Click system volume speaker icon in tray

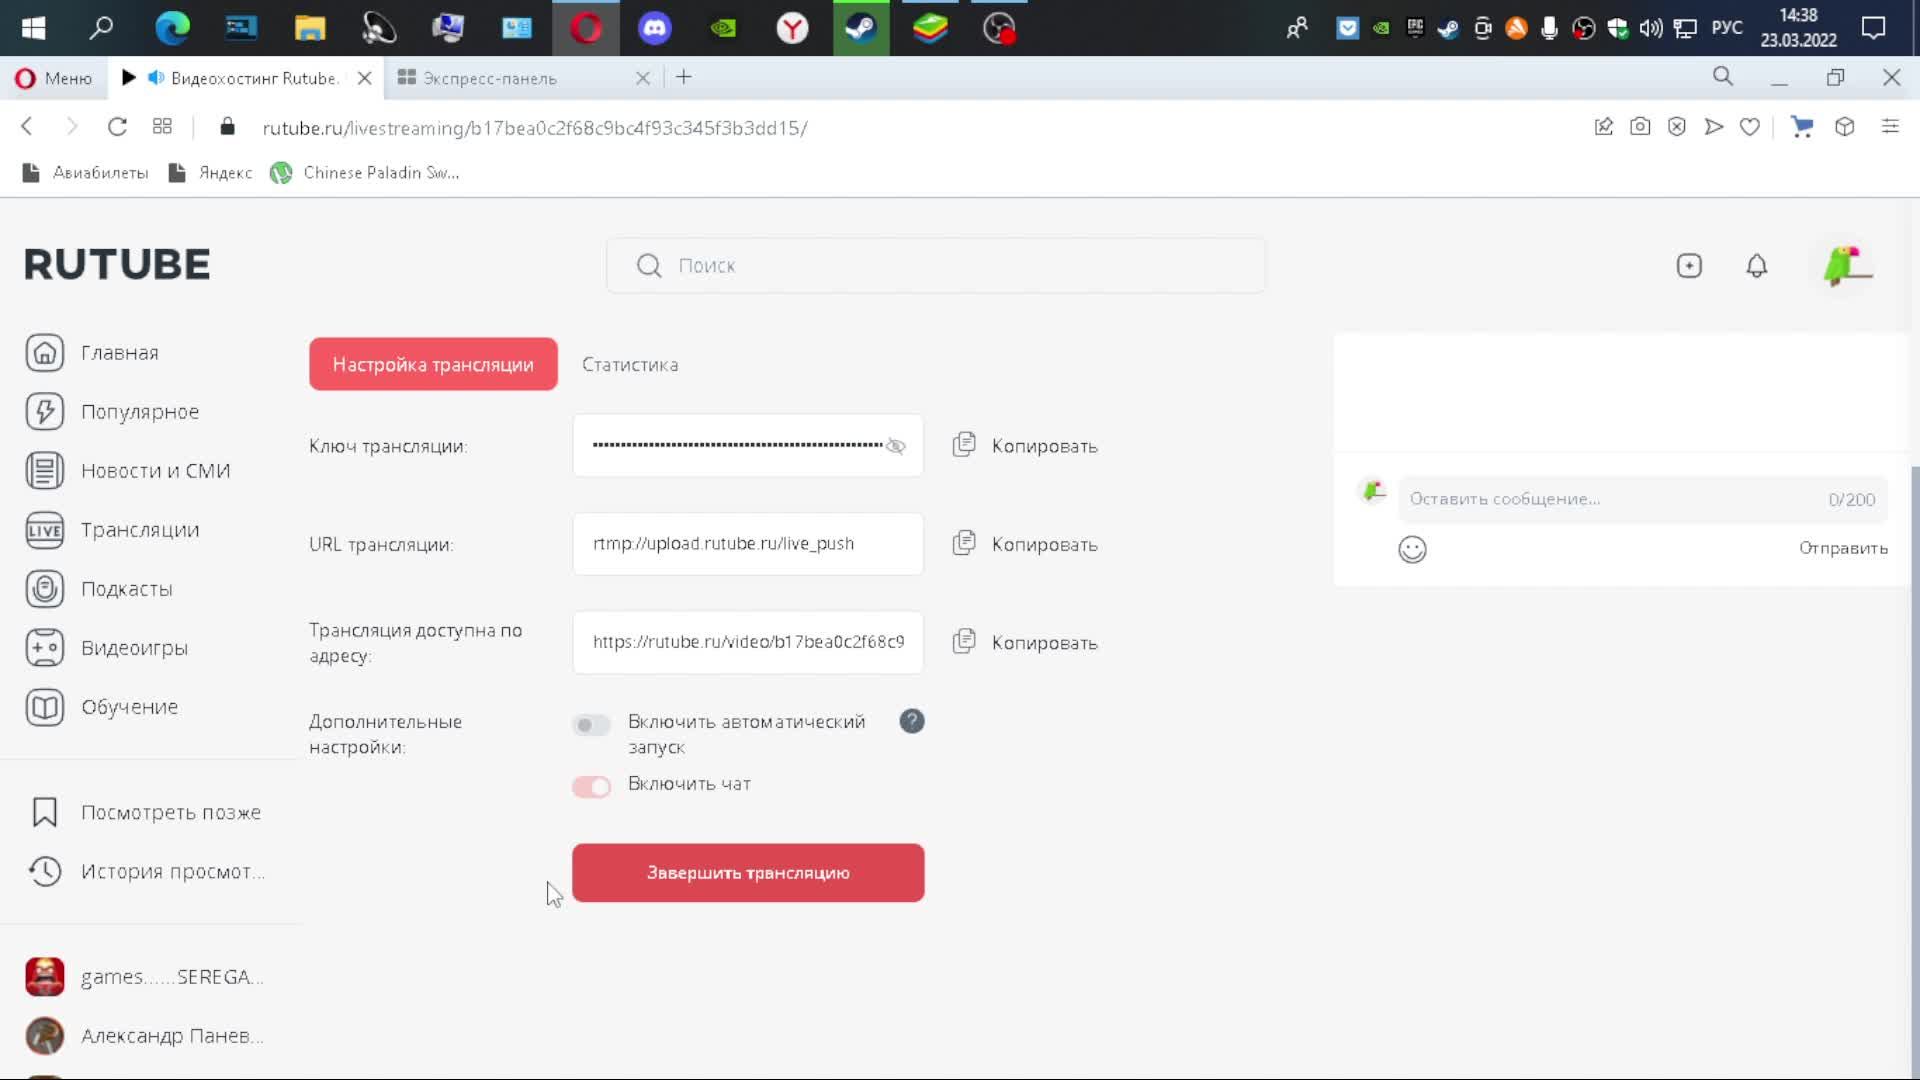(x=1651, y=28)
